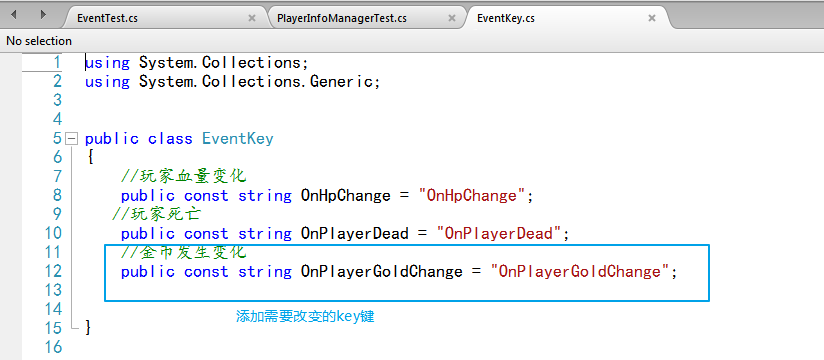This screenshot has width=824, height=360.
Task: Click the comment //玩家死亡
Action: [157, 214]
